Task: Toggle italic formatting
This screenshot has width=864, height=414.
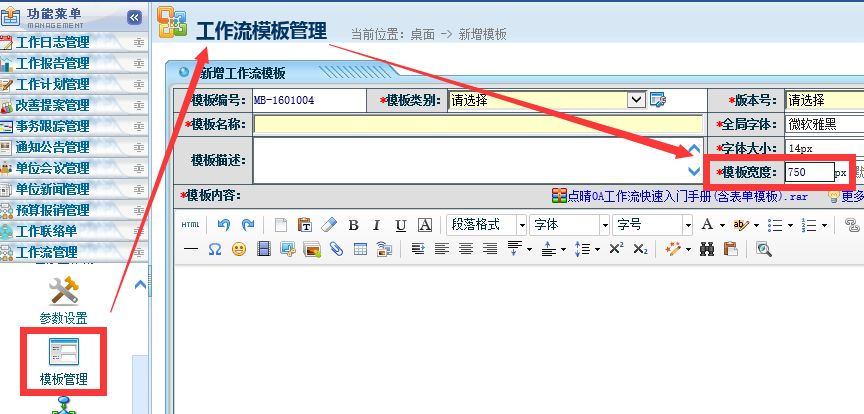Action: pyautogui.click(x=377, y=225)
